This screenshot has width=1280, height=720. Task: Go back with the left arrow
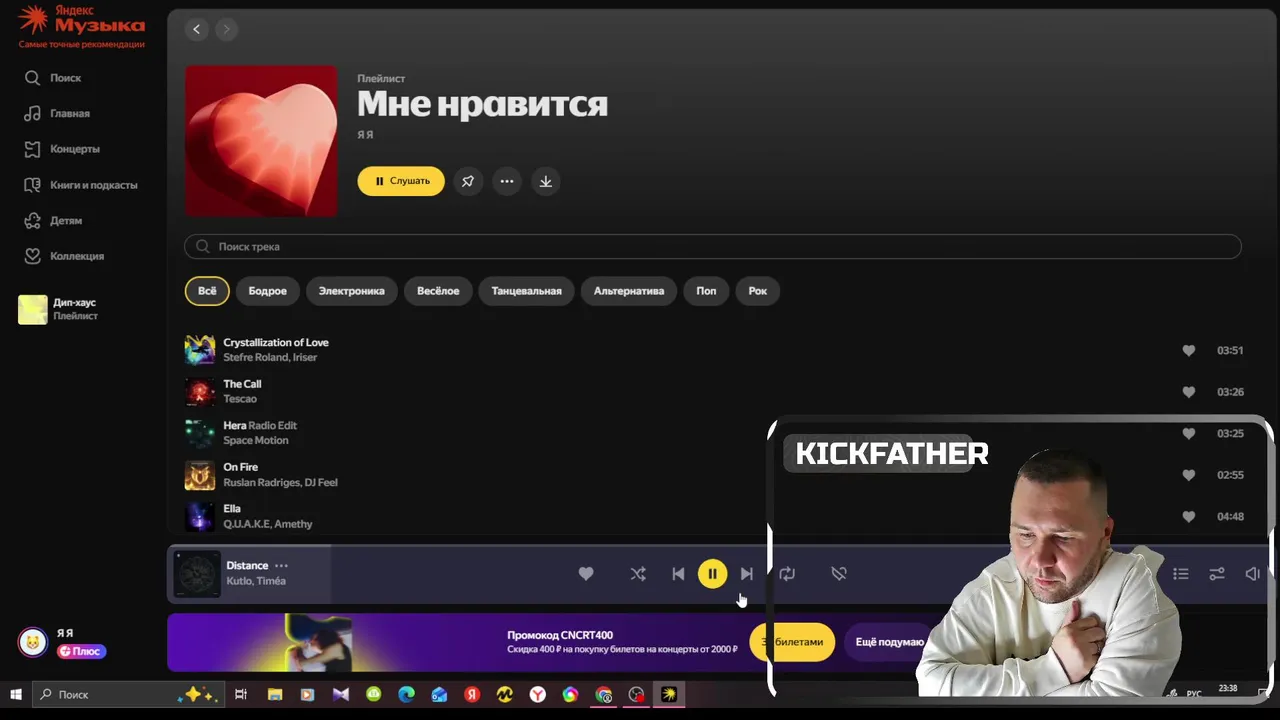coord(197,29)
